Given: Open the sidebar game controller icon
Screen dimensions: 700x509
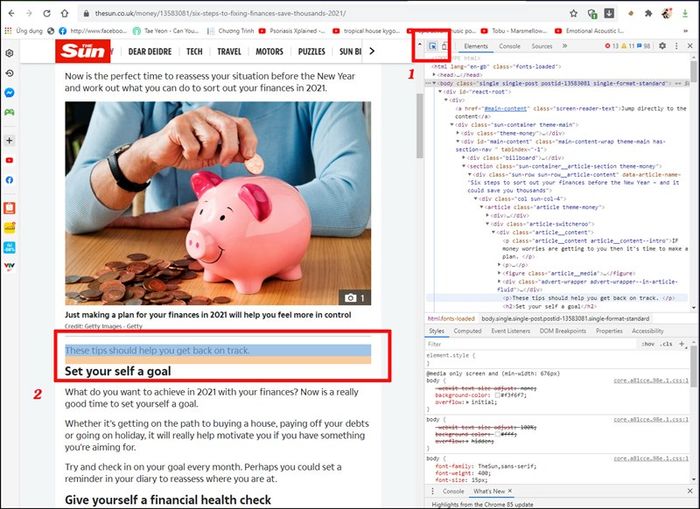Looking at the screenshot, I should click(x=9, y=112).
